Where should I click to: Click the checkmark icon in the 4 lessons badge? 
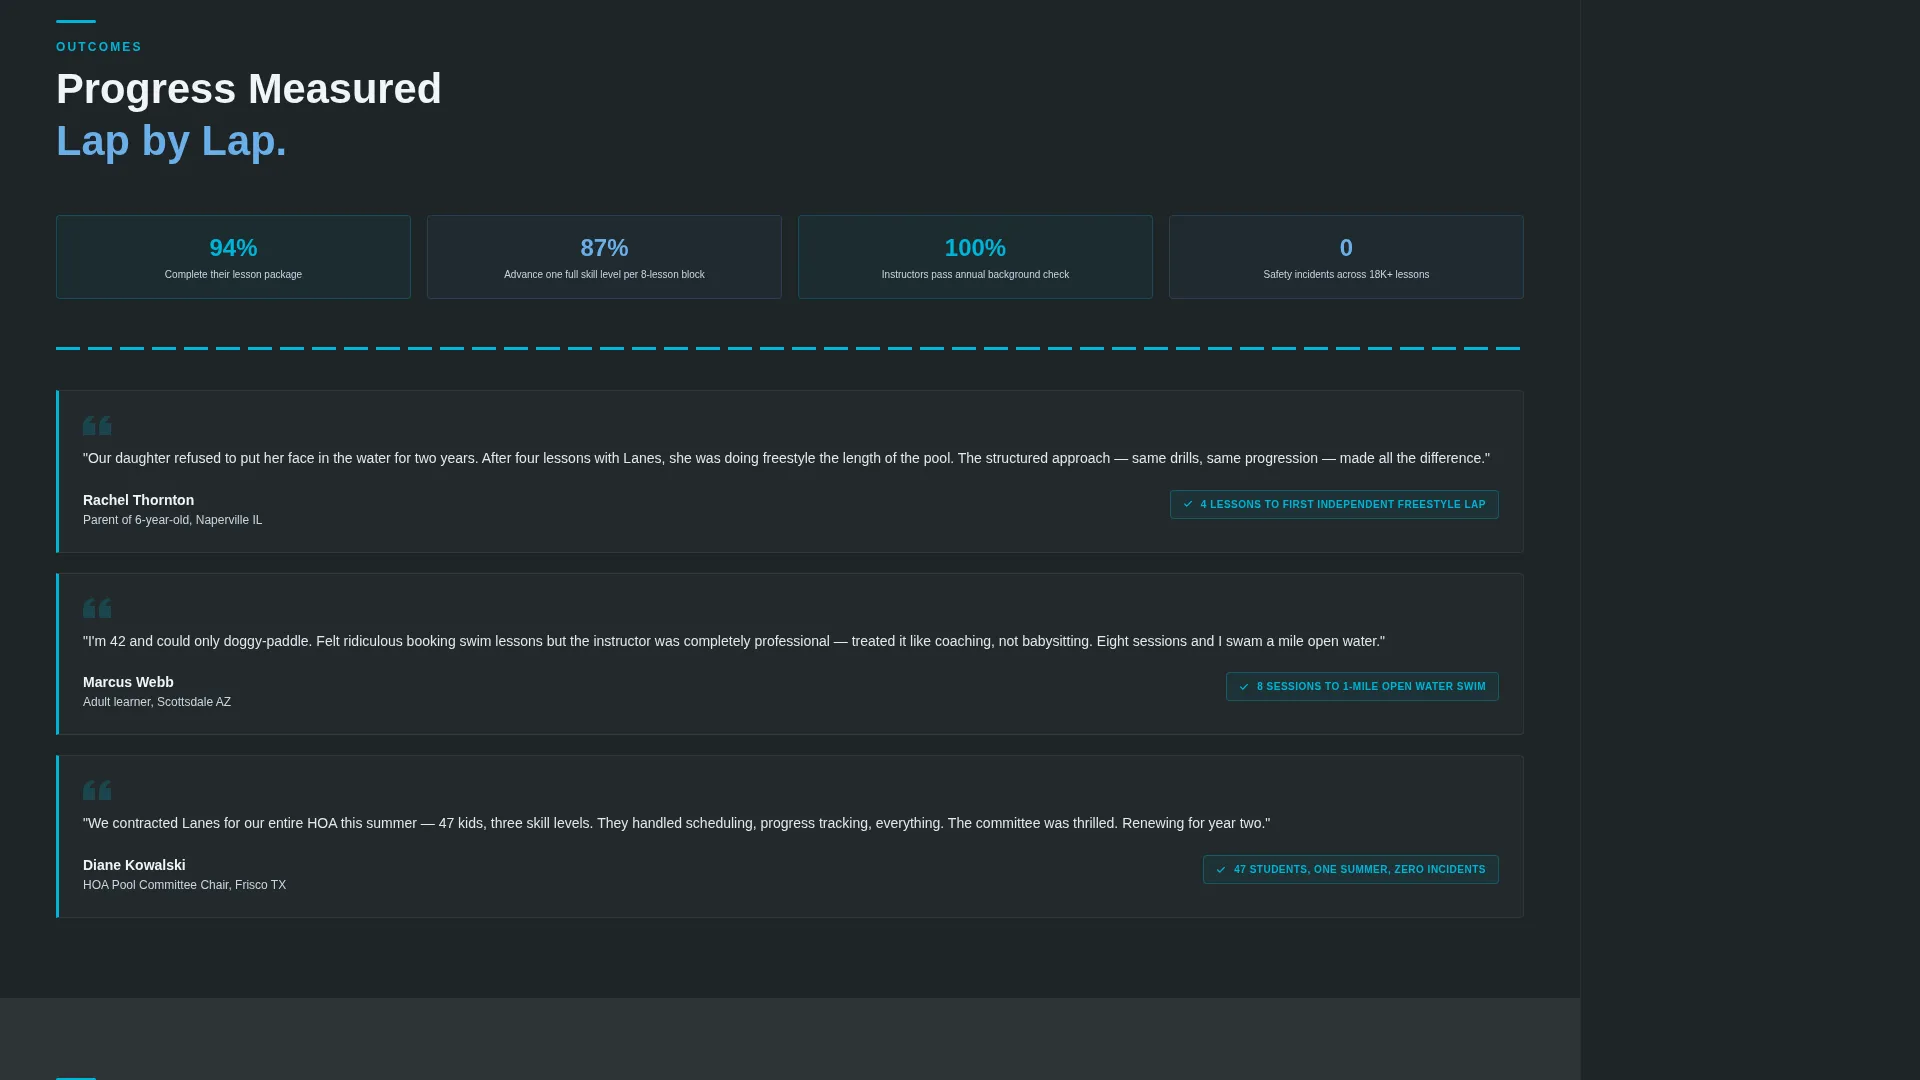click(x=1188, y=504)
